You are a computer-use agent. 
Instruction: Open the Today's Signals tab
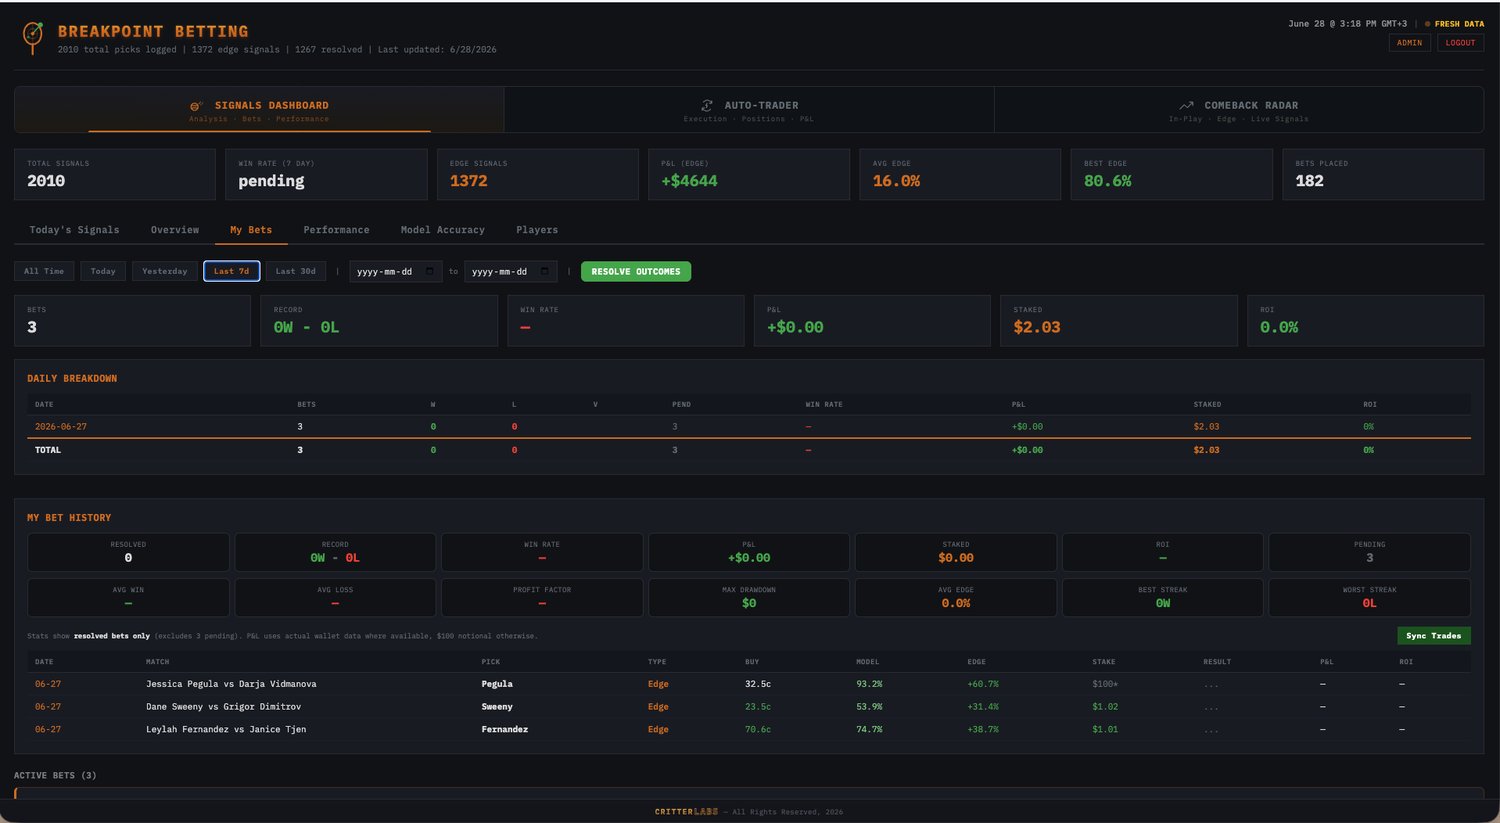pos(74,230)
